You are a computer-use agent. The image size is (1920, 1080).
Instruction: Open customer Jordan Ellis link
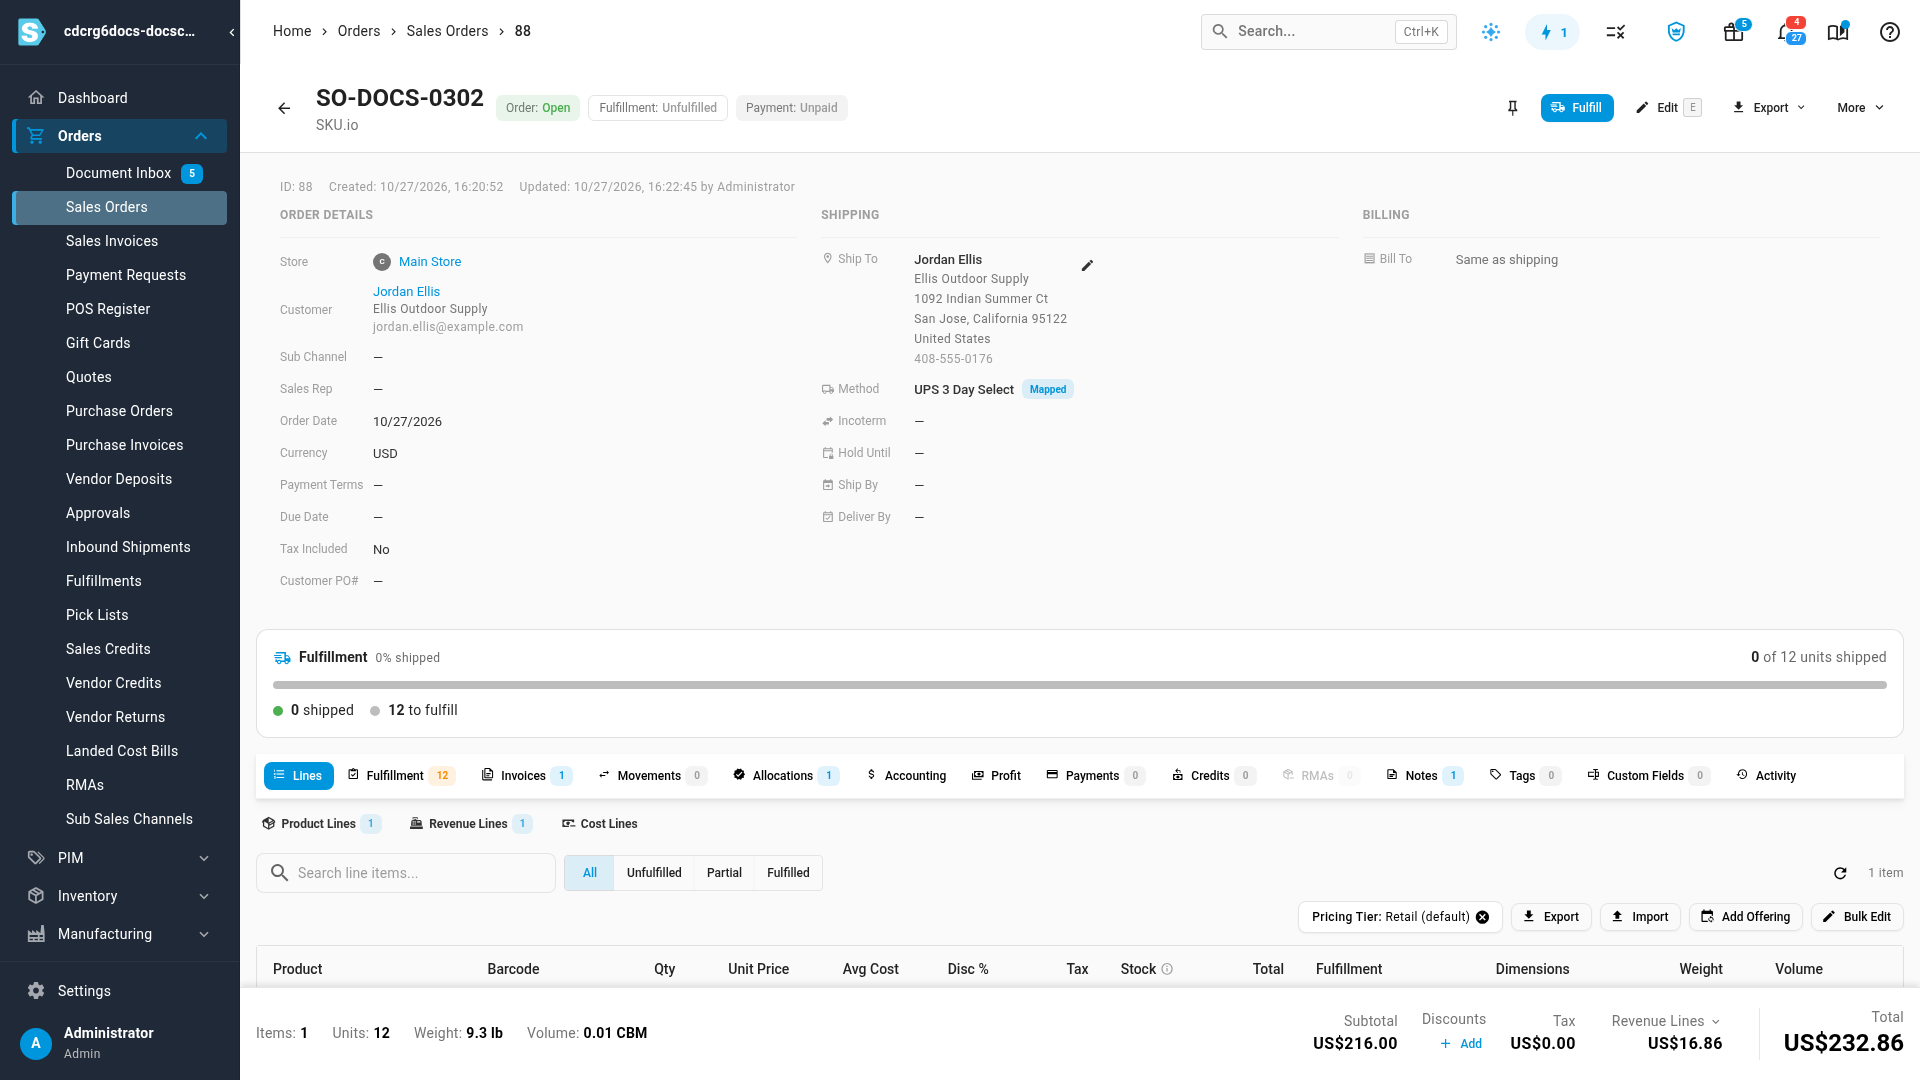click(x=406, y=292)
